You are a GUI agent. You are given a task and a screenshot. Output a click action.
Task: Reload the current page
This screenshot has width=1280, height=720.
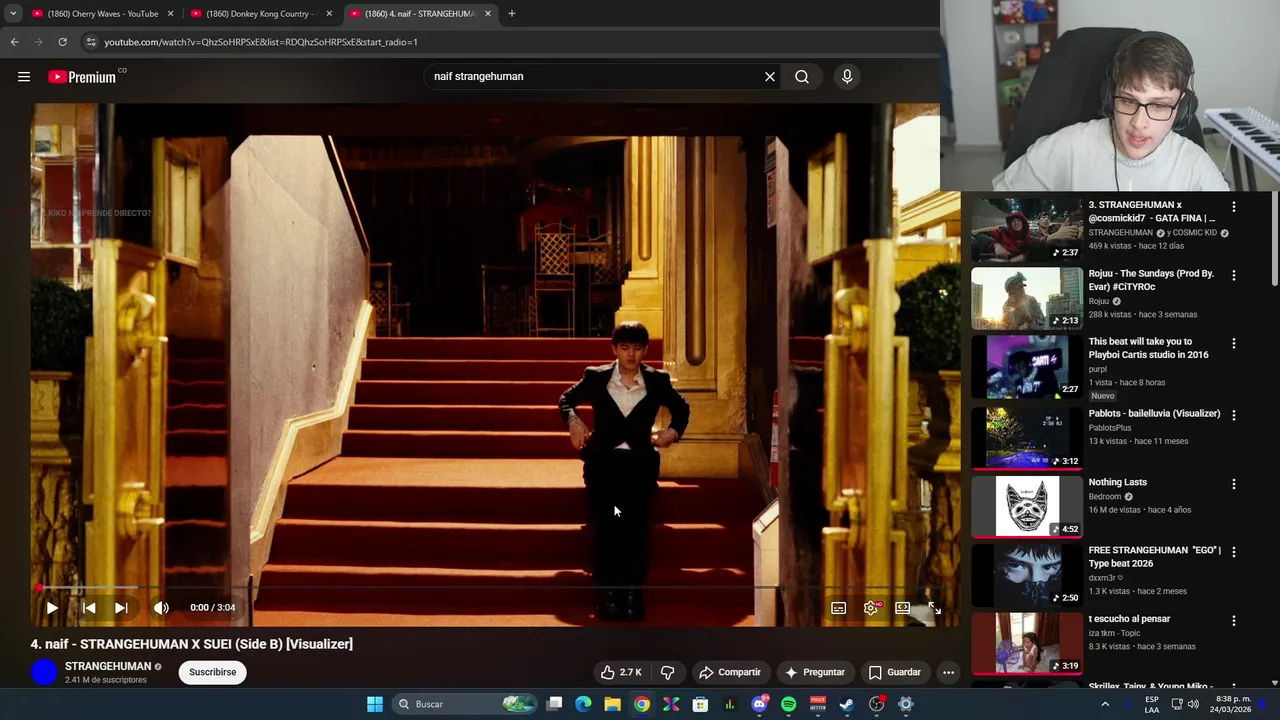tap(62, 42)
